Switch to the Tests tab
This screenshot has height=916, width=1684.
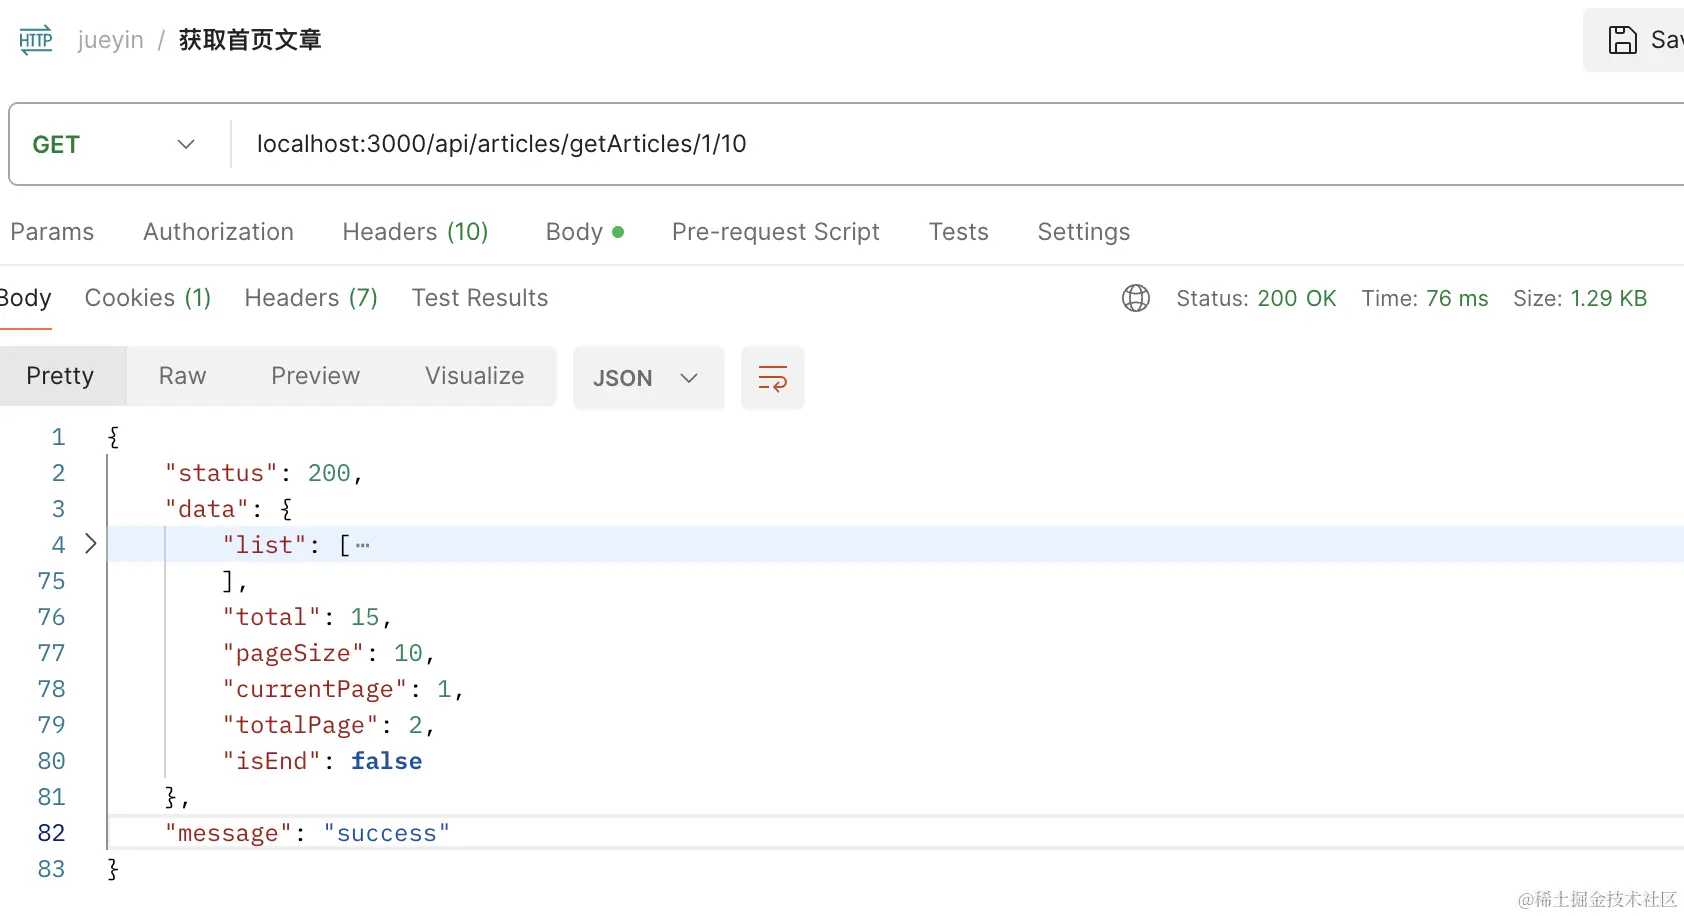958,232
